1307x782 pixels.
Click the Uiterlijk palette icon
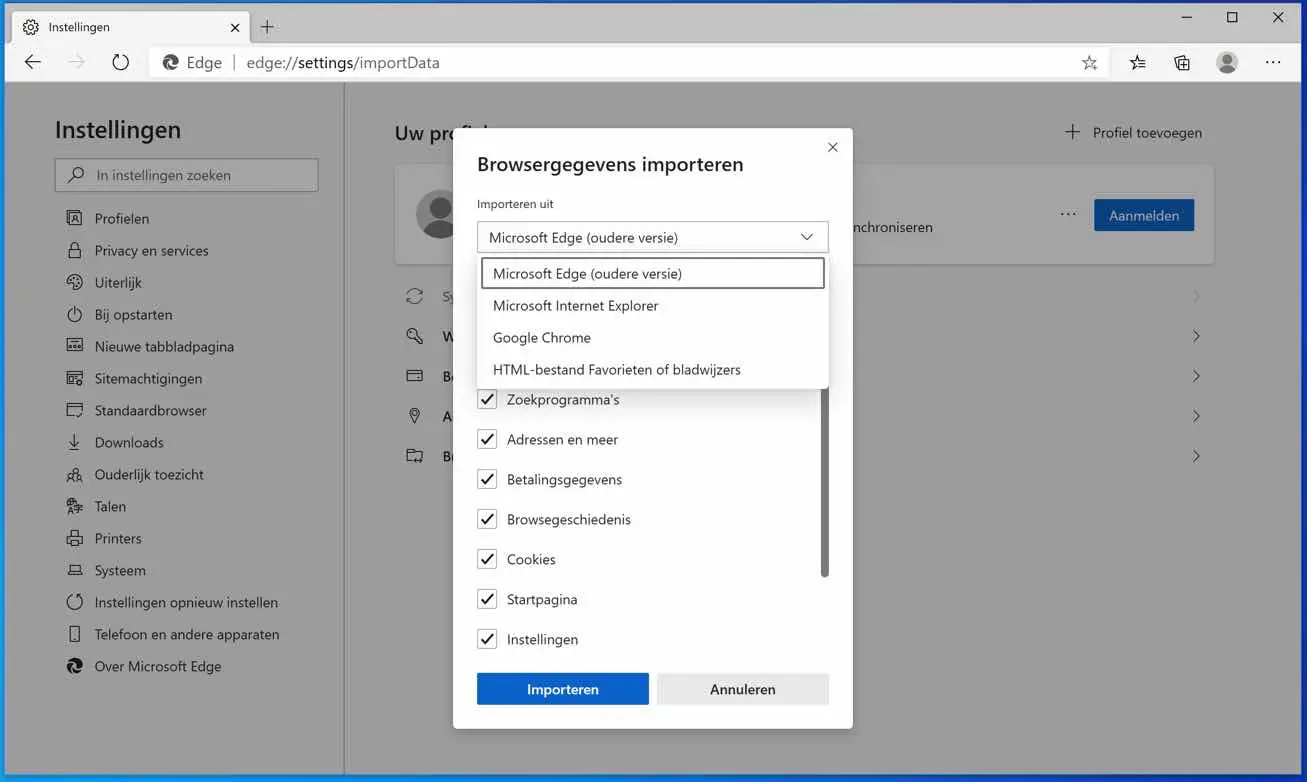pos(74,282)
